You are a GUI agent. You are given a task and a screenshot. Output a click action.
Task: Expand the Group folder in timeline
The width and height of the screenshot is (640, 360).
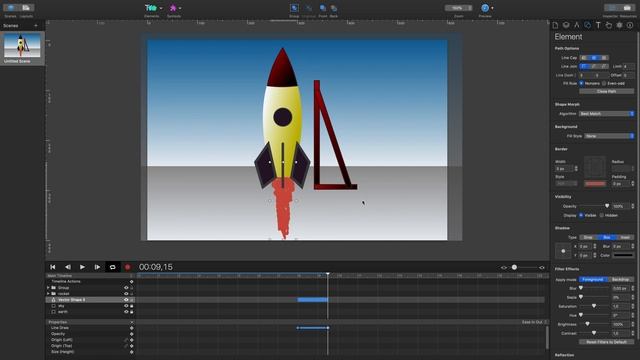[48, 288]
